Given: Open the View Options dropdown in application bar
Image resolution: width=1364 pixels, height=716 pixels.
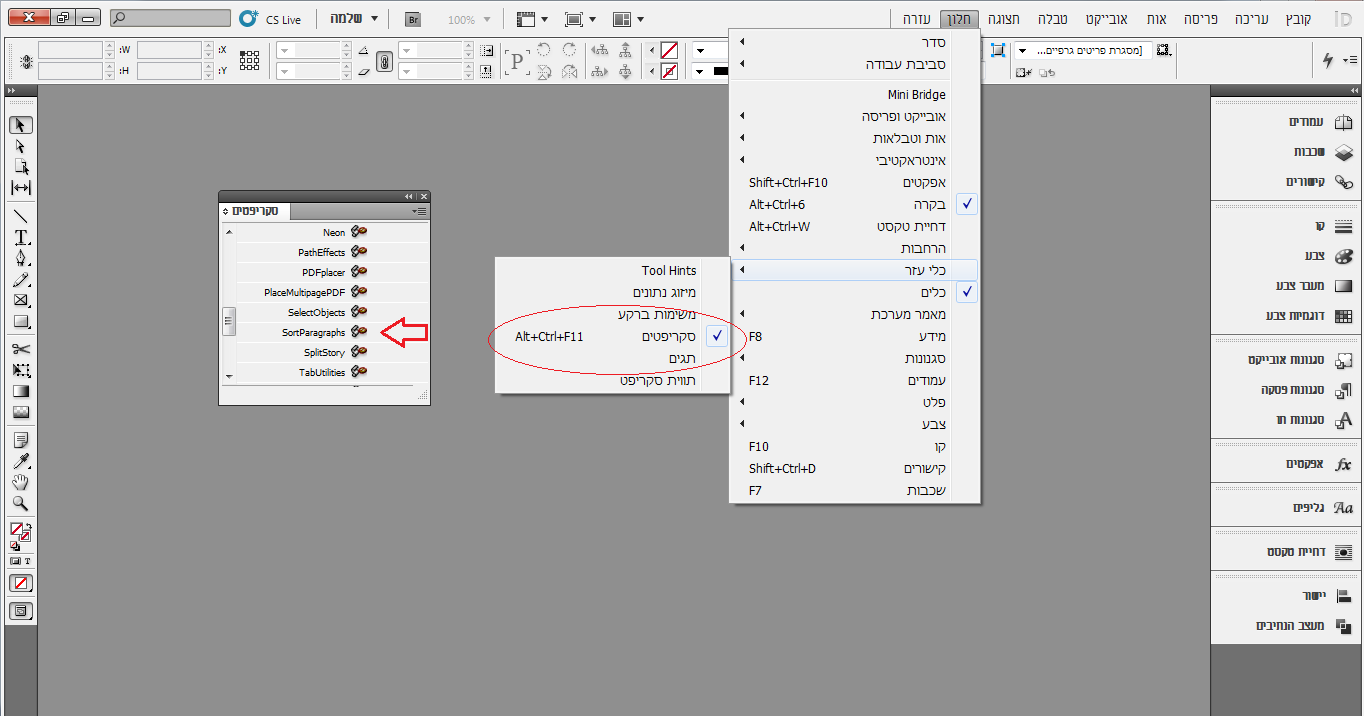Looking at the screenshot, I should tap(532, 19).
